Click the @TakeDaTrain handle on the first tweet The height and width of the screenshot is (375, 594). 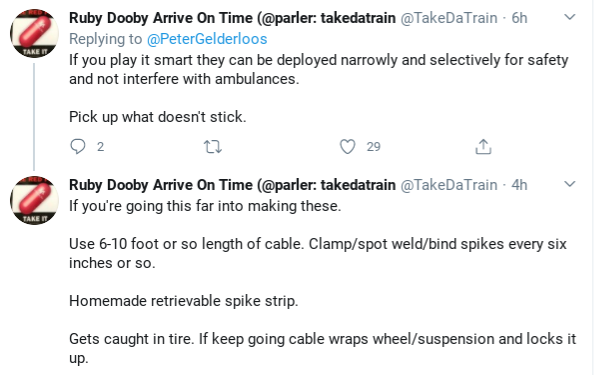[x=449, y=18]
